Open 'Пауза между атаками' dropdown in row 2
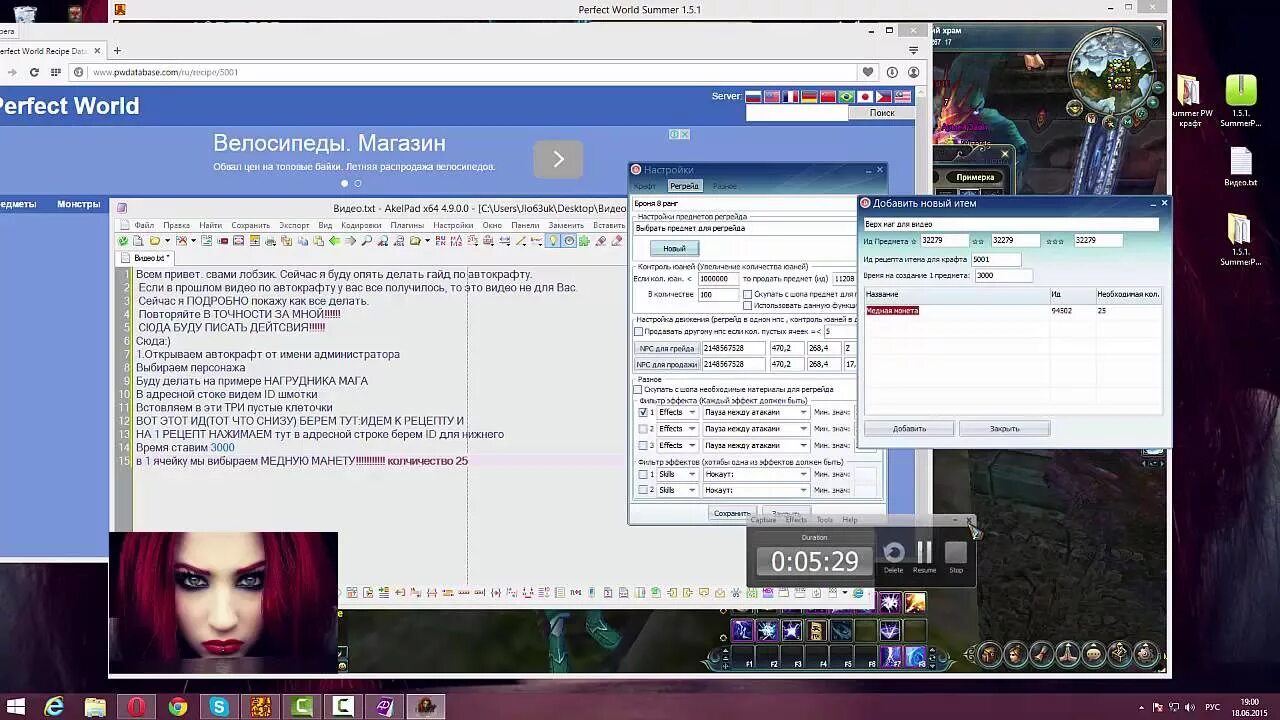This screenshot has width=1280, height=720. point(755,429)
